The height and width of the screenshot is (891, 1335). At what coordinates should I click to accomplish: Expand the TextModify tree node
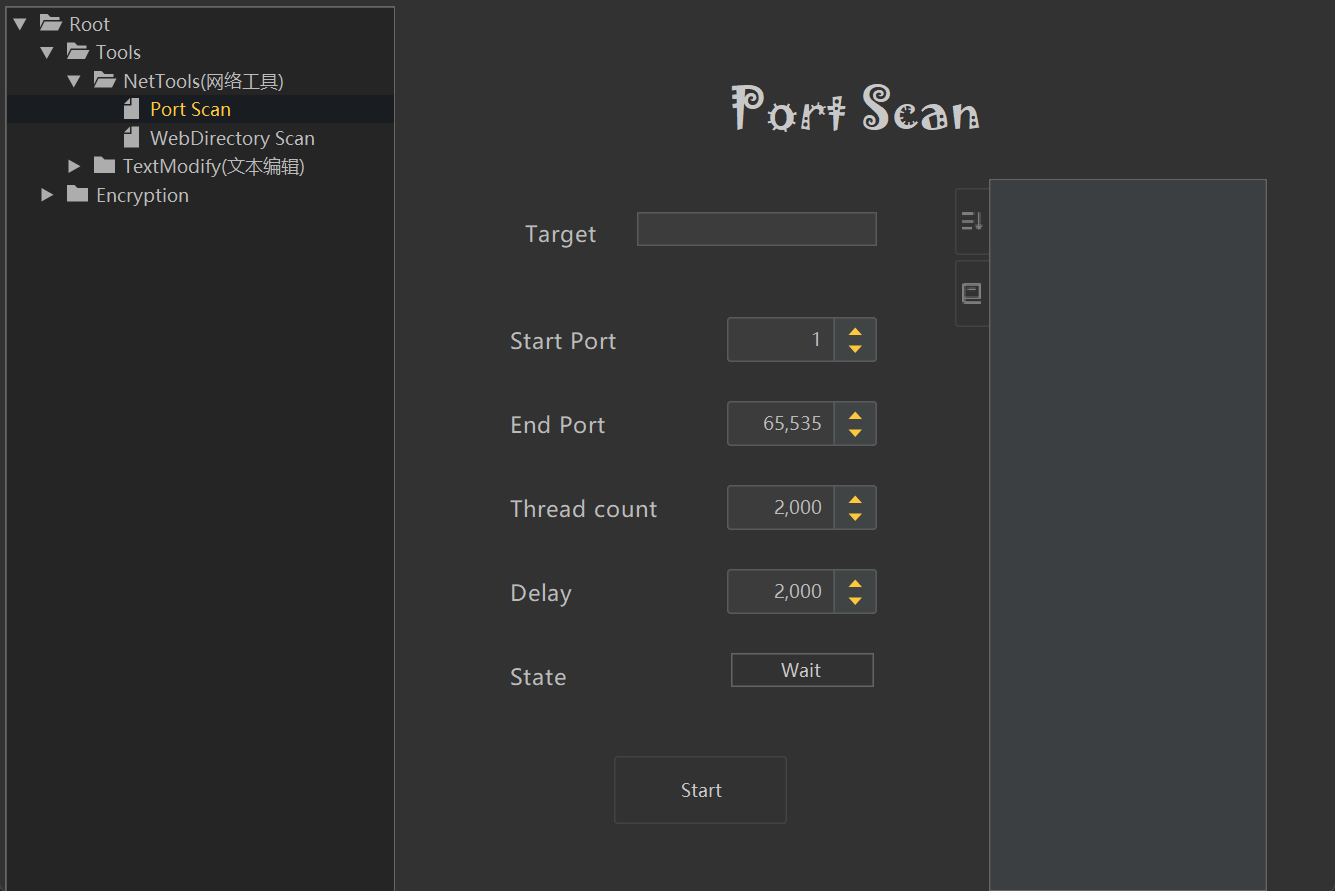(x=74, y=166)
